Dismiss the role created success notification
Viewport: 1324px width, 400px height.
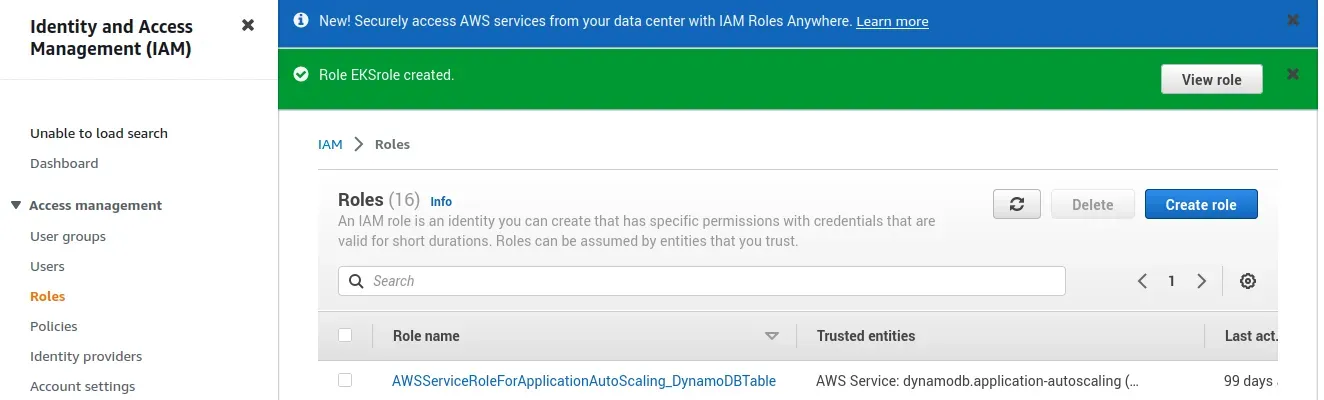tap(1293, 74)
